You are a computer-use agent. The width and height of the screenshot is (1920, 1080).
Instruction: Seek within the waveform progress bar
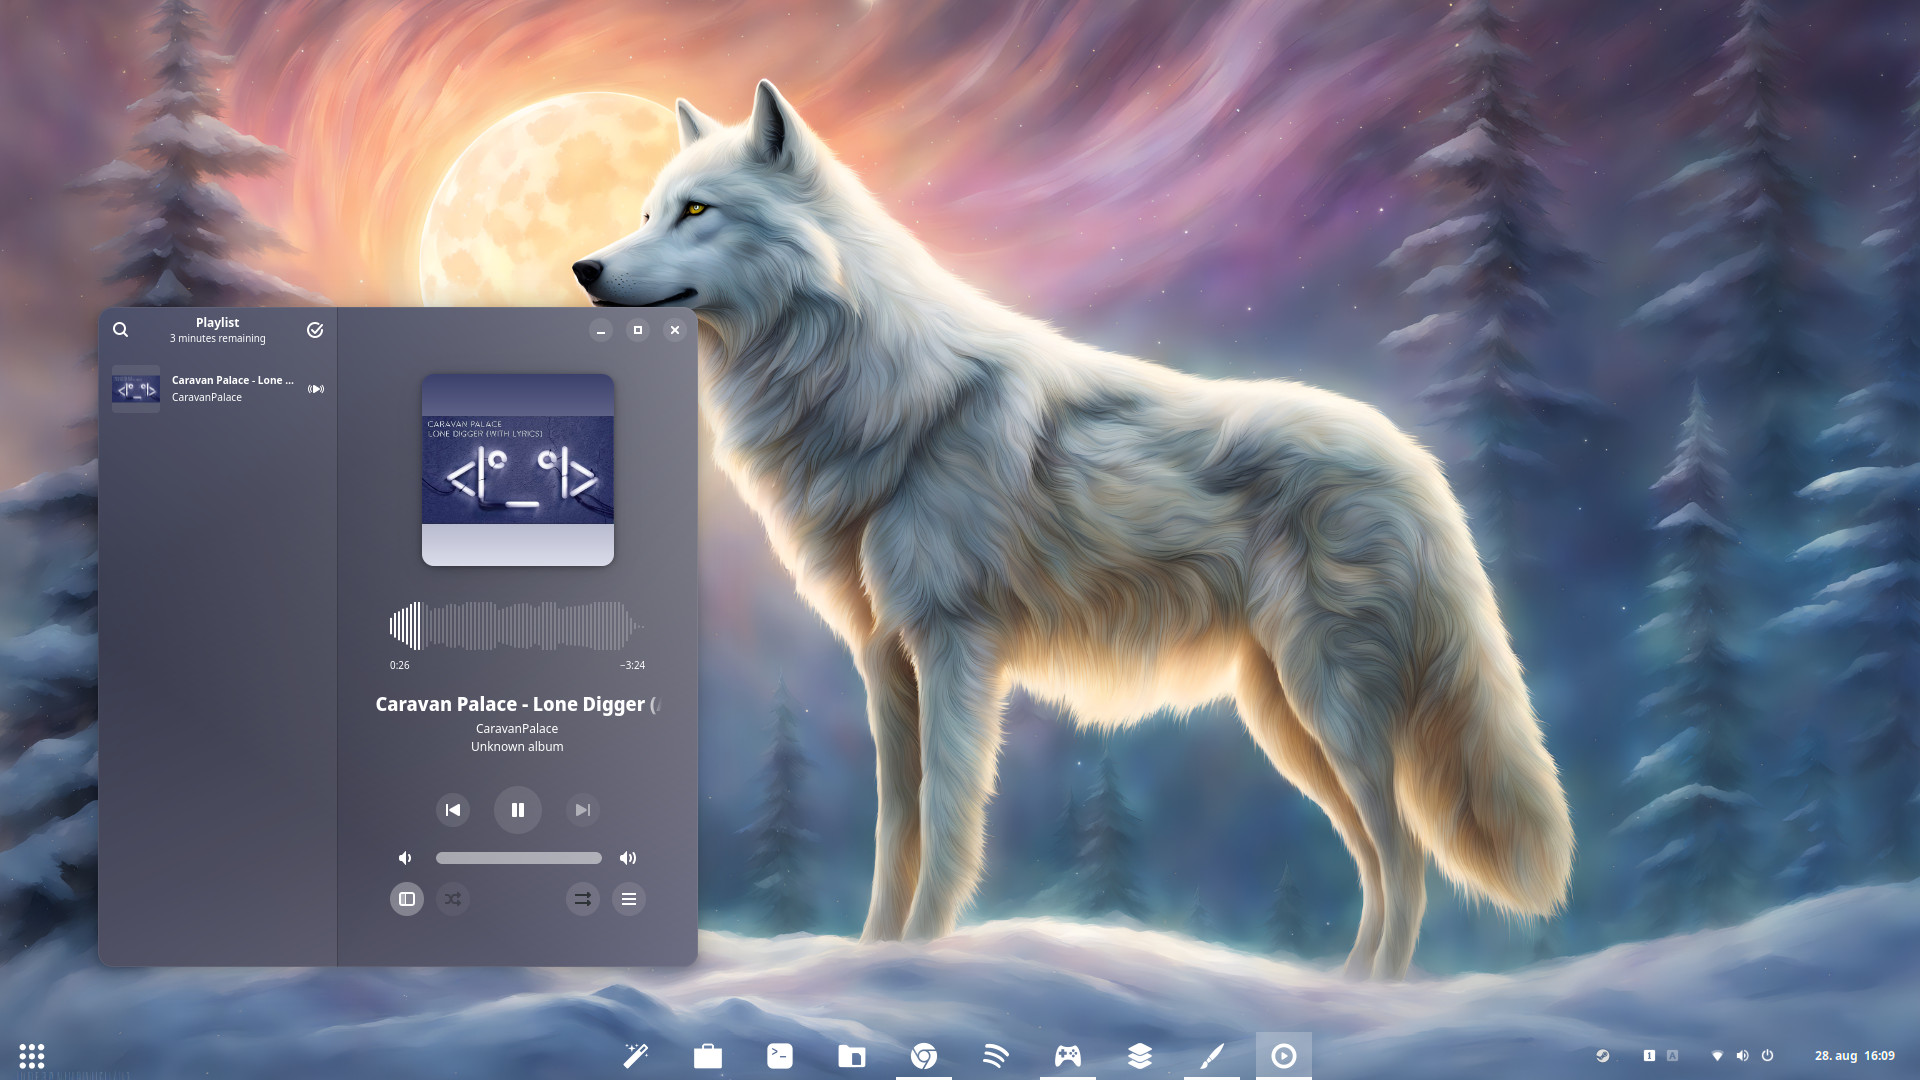(517, 626)
